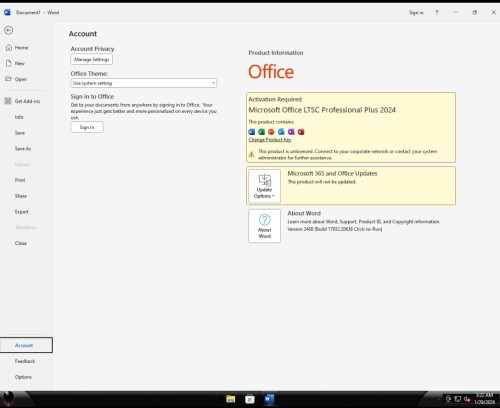Open Feedback in the sidebar
500x408 pixels.
[25, 361]
